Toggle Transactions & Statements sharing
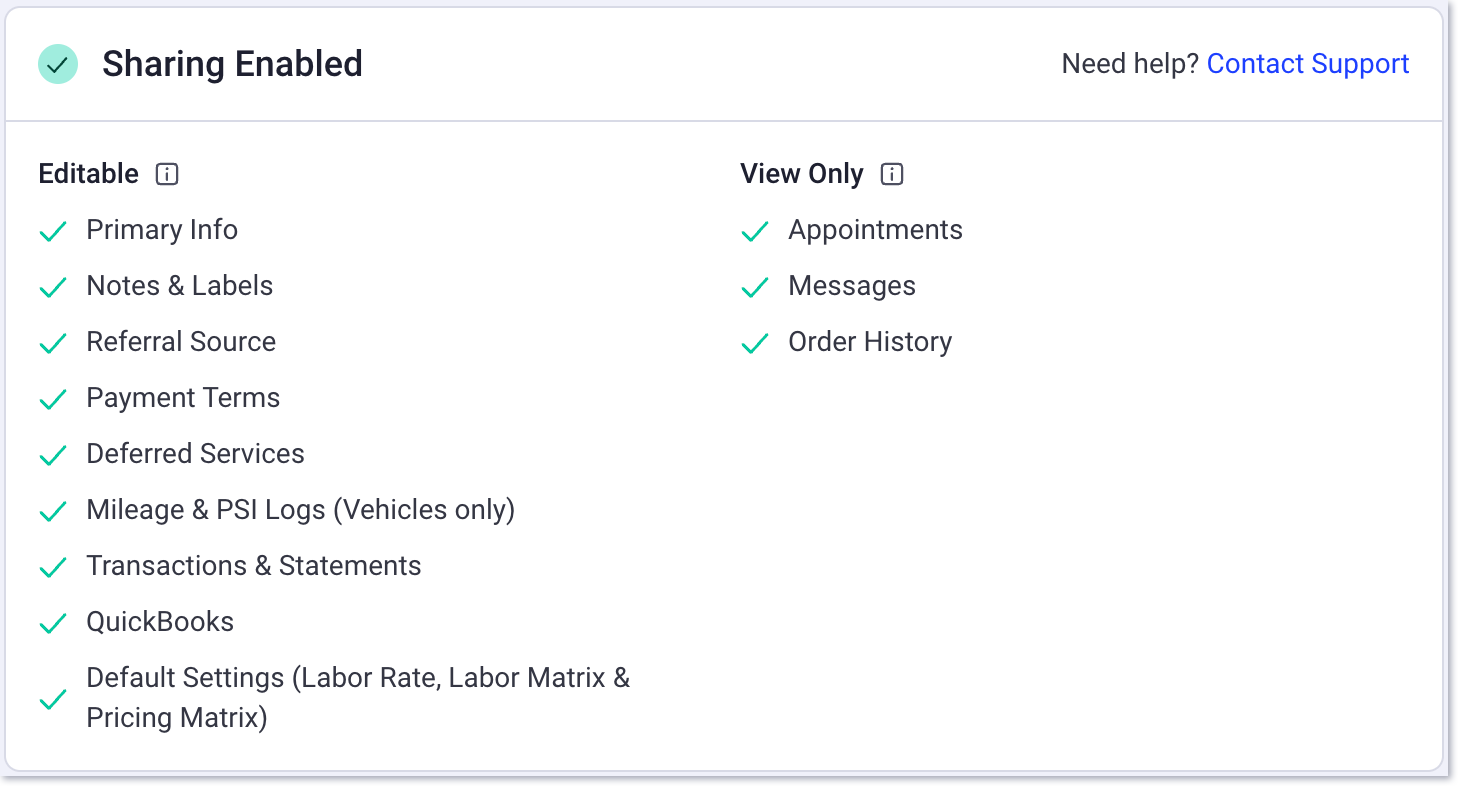 pyautogui.click(x=53, y=567)
